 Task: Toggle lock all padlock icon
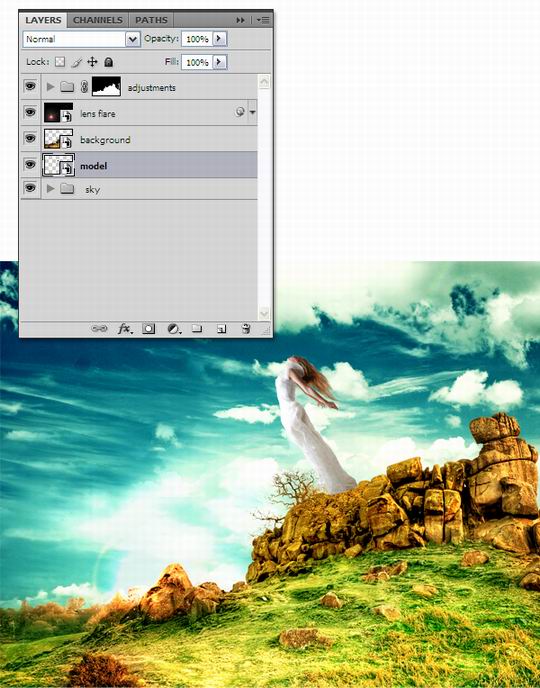click(x=108, y=62)
